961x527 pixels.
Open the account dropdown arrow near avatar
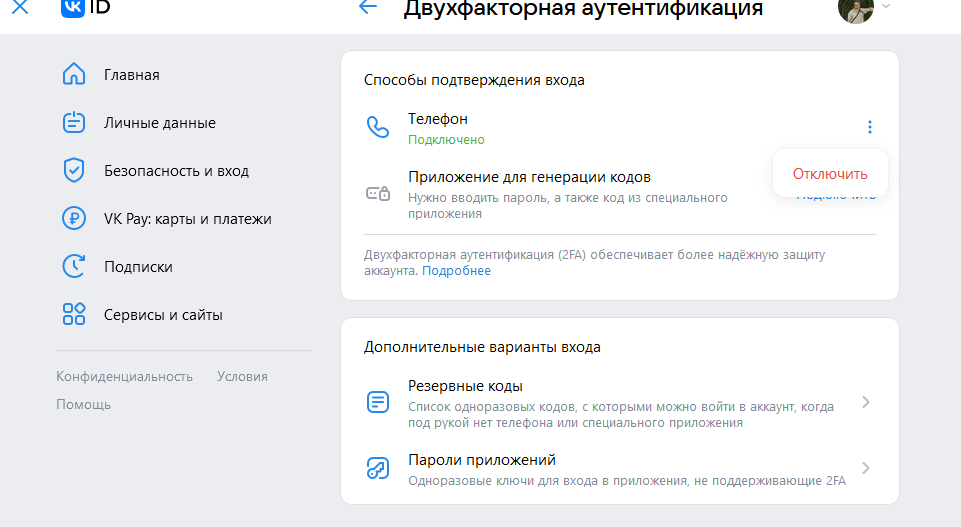[886, 7]
